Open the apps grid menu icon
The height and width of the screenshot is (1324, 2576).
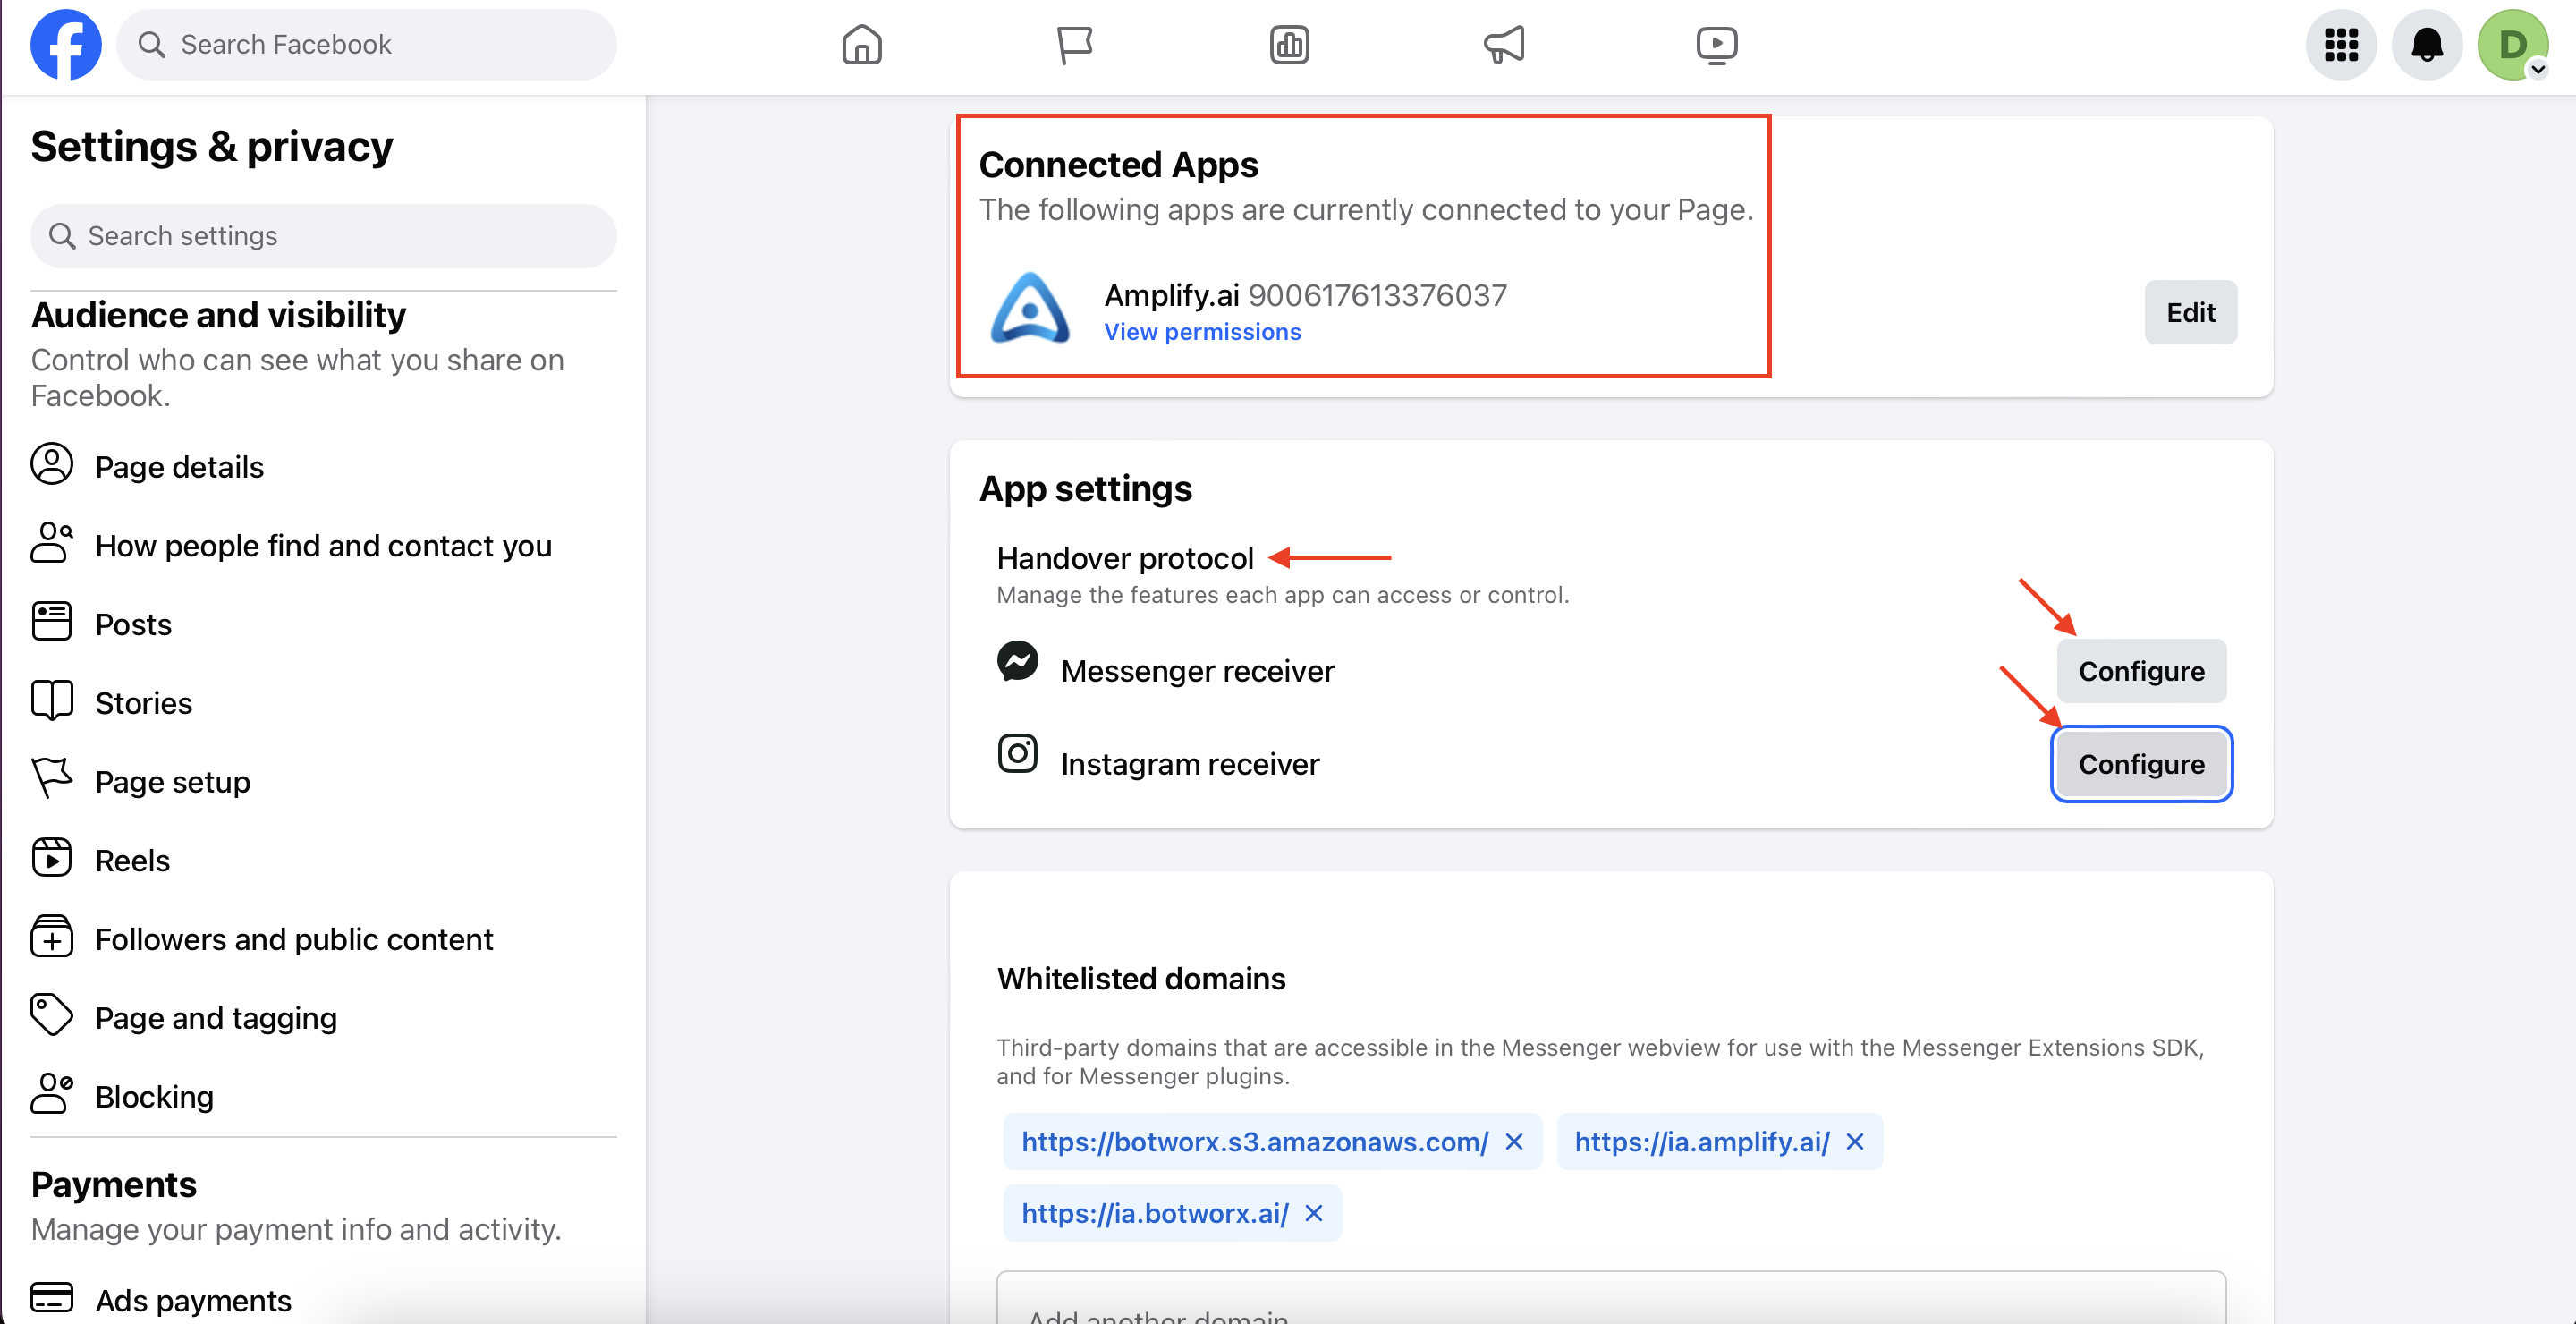2341,45
